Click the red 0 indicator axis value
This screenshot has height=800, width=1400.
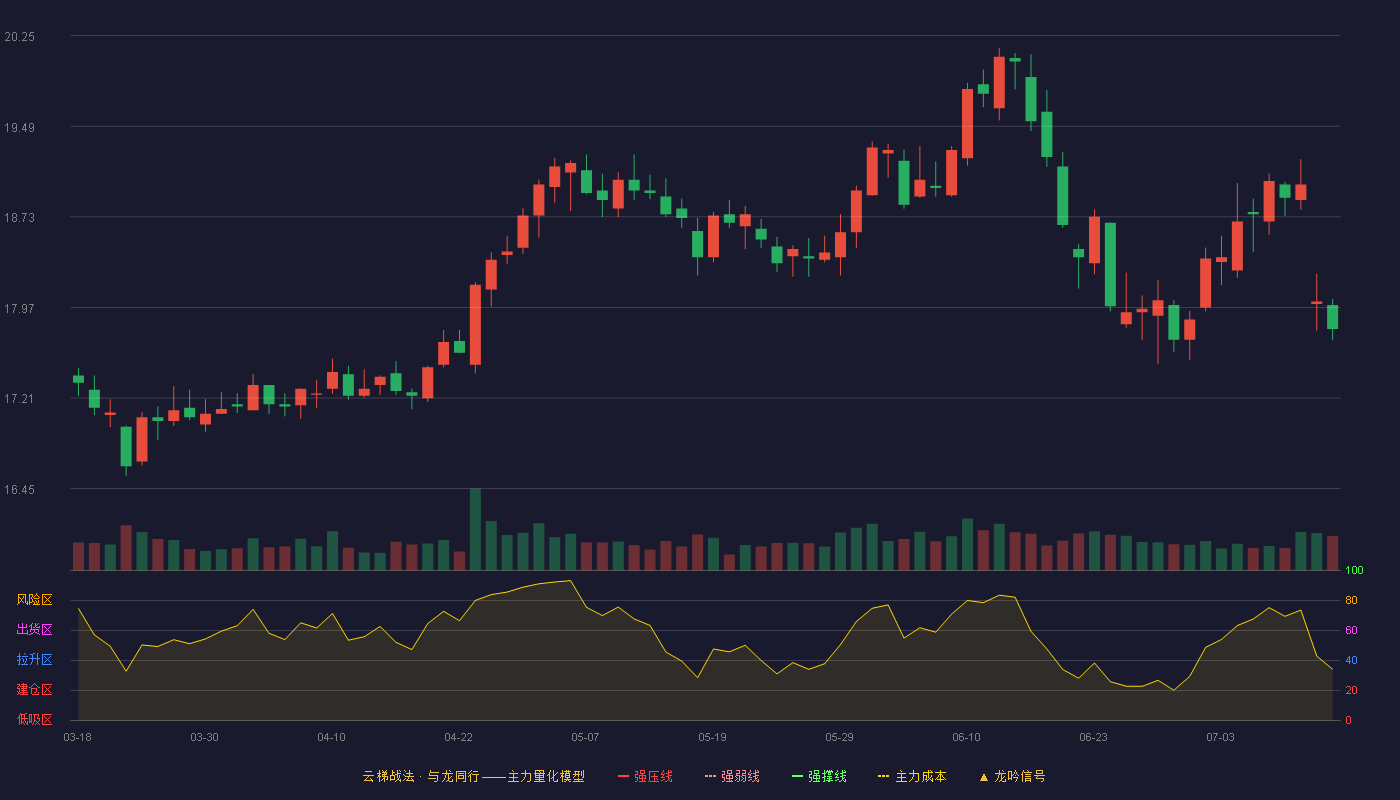[1348, 720]
